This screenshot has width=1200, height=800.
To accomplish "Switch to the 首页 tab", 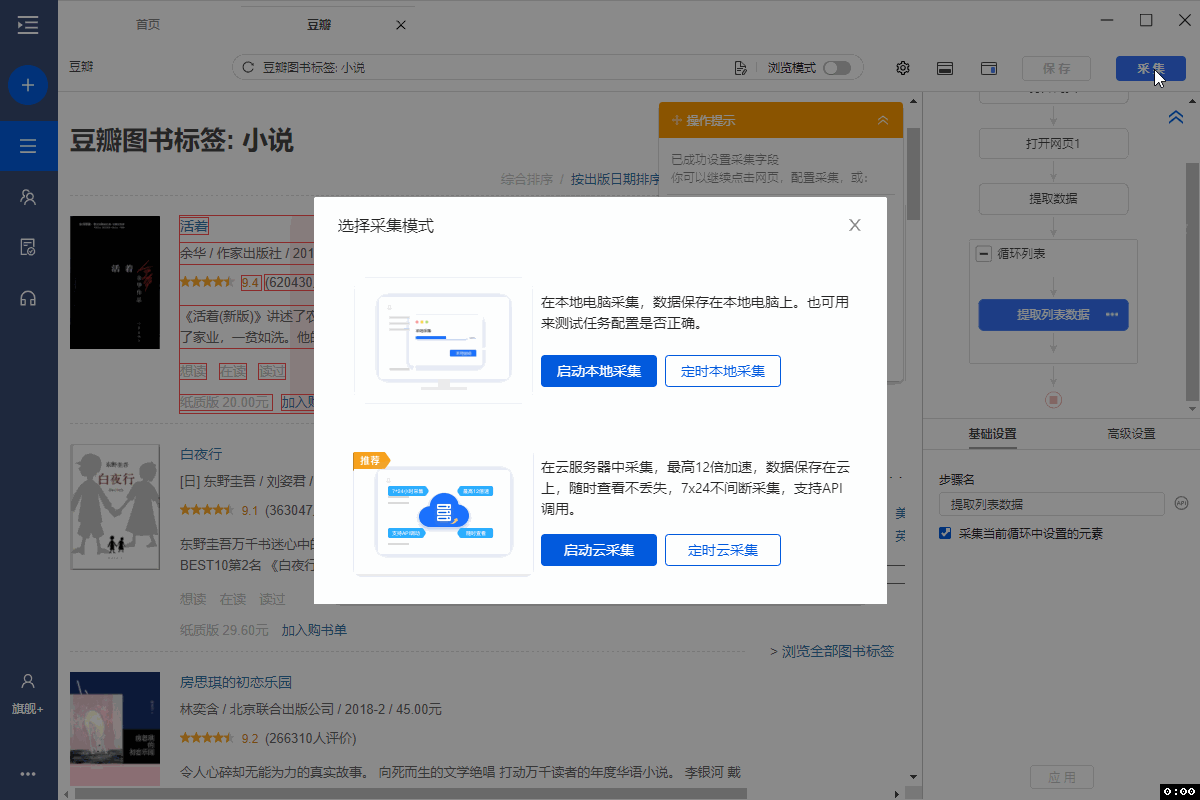I will tap(148, 25).
